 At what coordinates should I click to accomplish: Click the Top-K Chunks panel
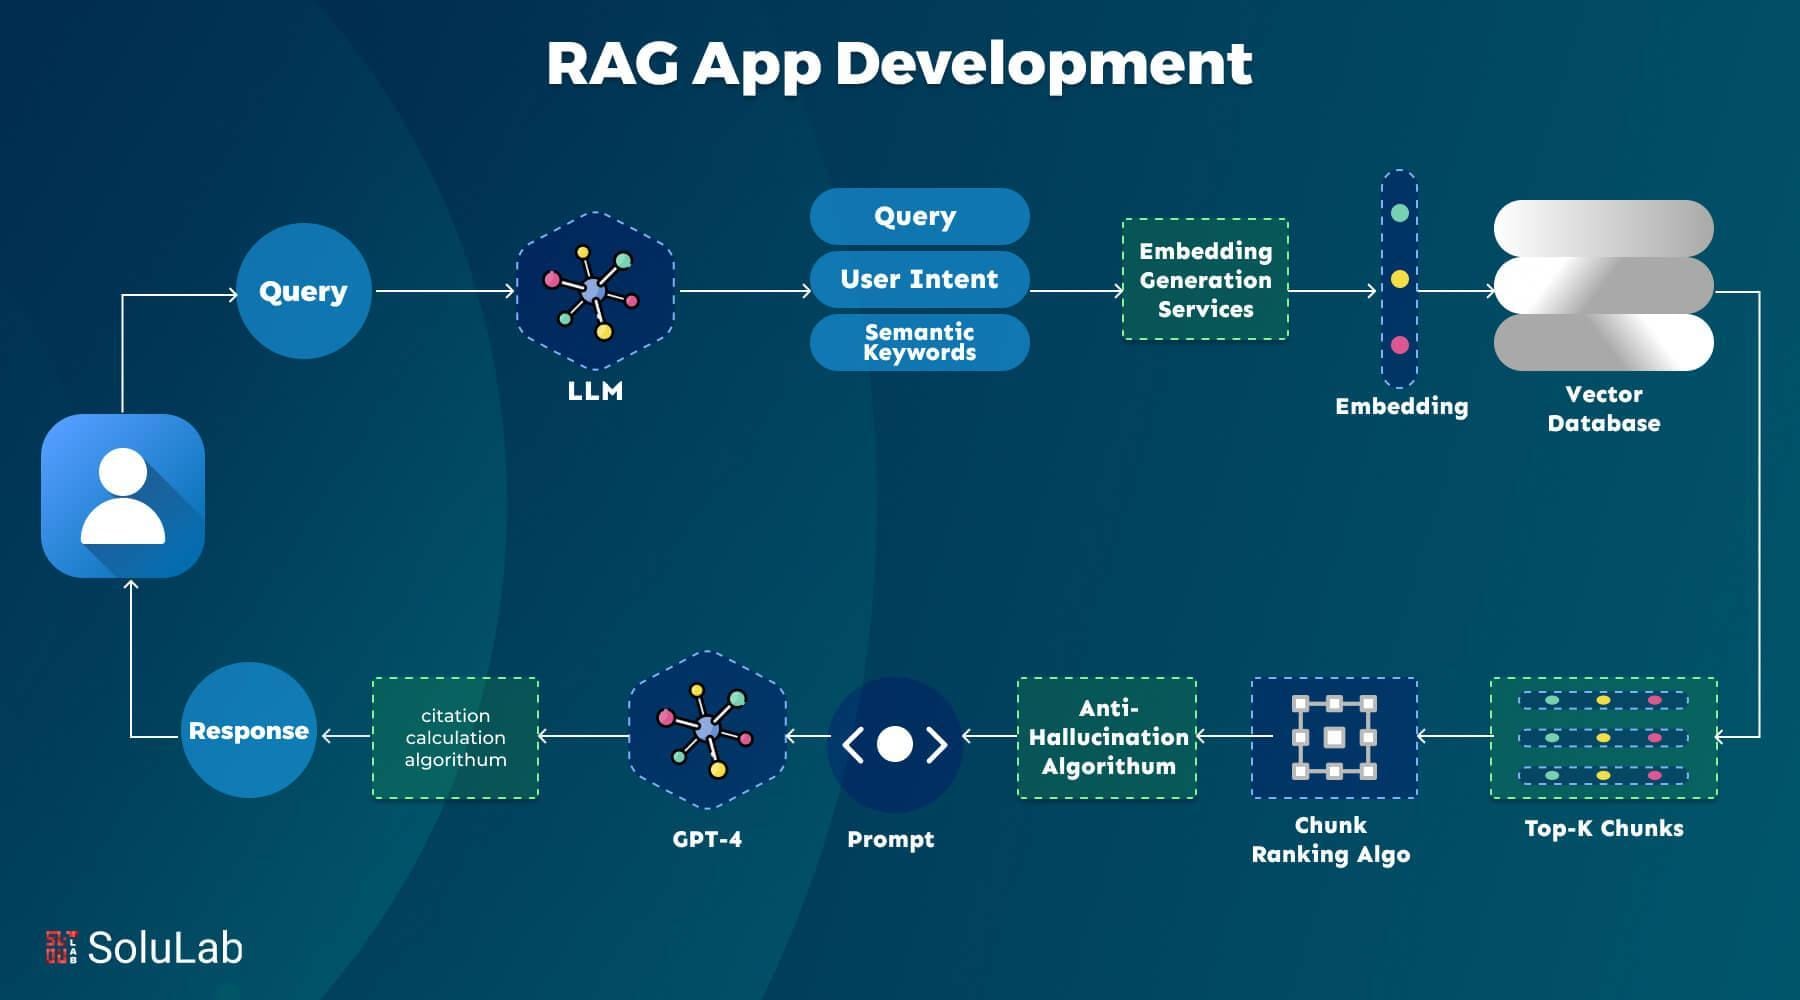point(1602,737)
